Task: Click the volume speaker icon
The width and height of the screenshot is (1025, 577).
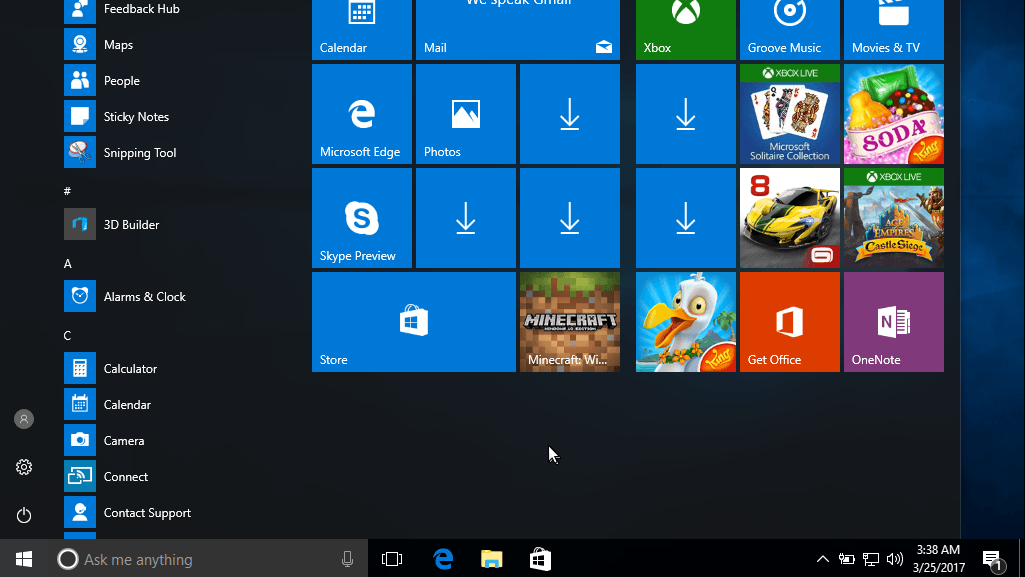Action: [895, 559]
